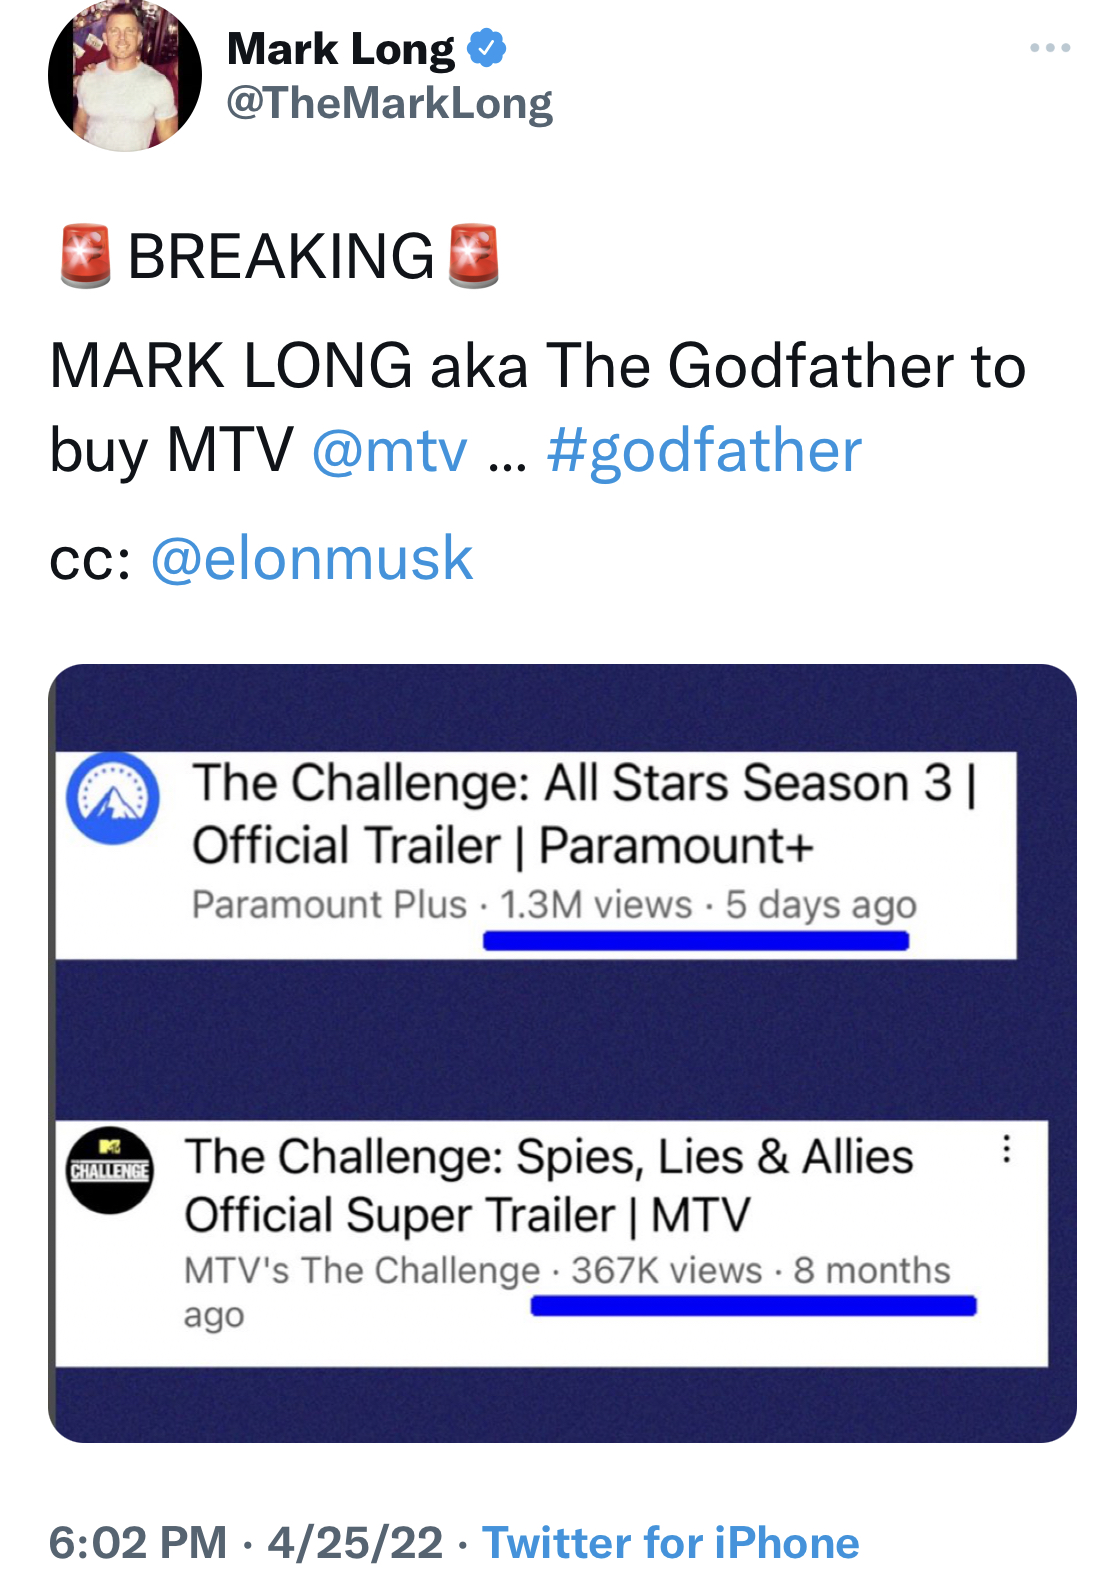Screen dimensions: 1094x1586
Task: Open the @mtv mention
Action: pyautogui.click(x=389, y=451)
